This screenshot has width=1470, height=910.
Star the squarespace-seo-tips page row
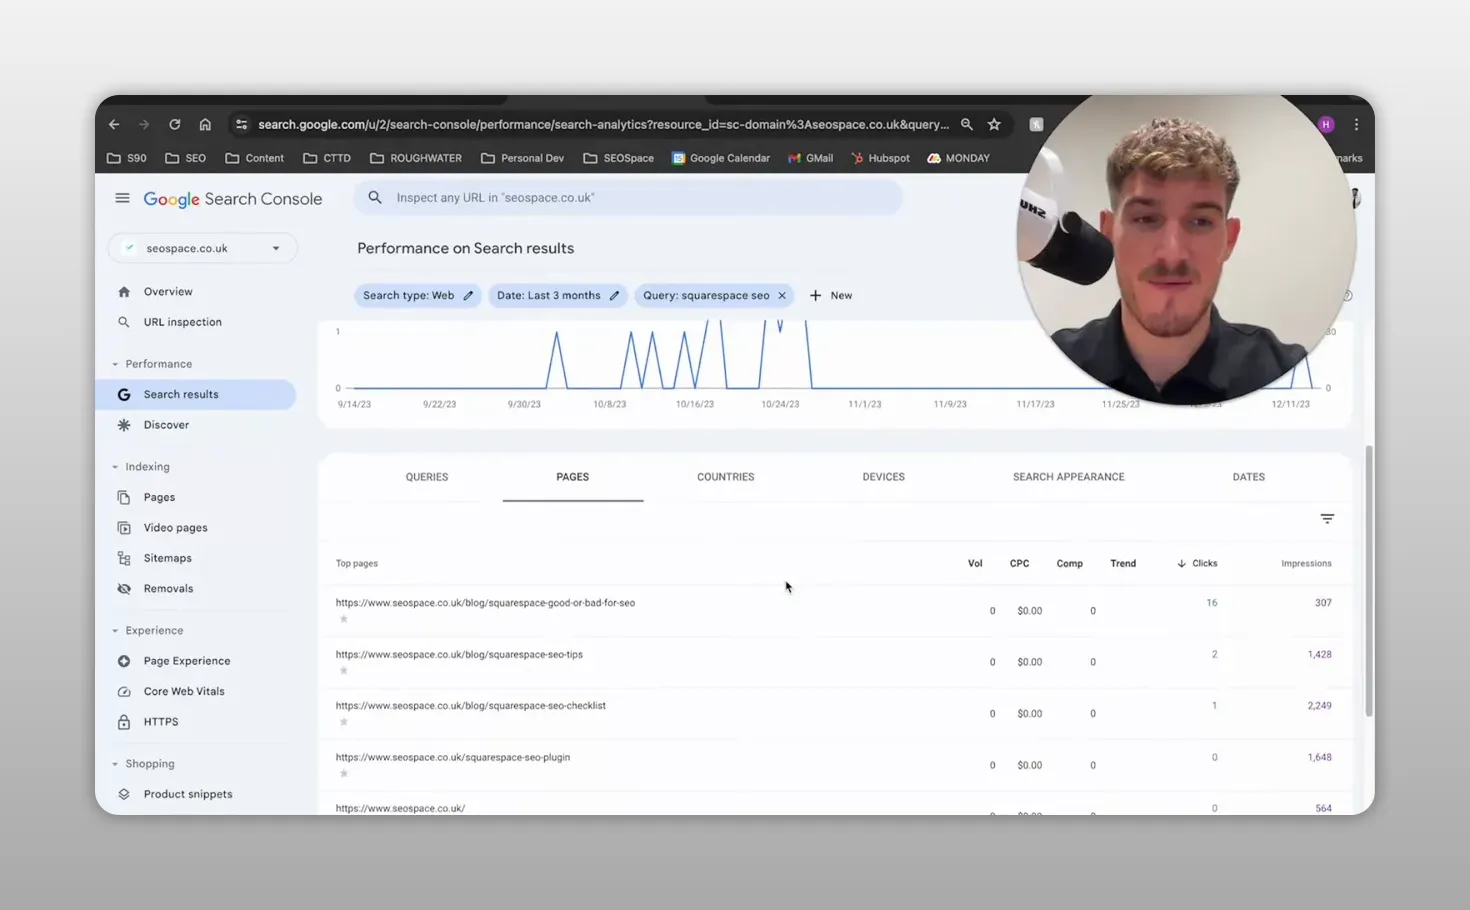[x=343, y=670]
